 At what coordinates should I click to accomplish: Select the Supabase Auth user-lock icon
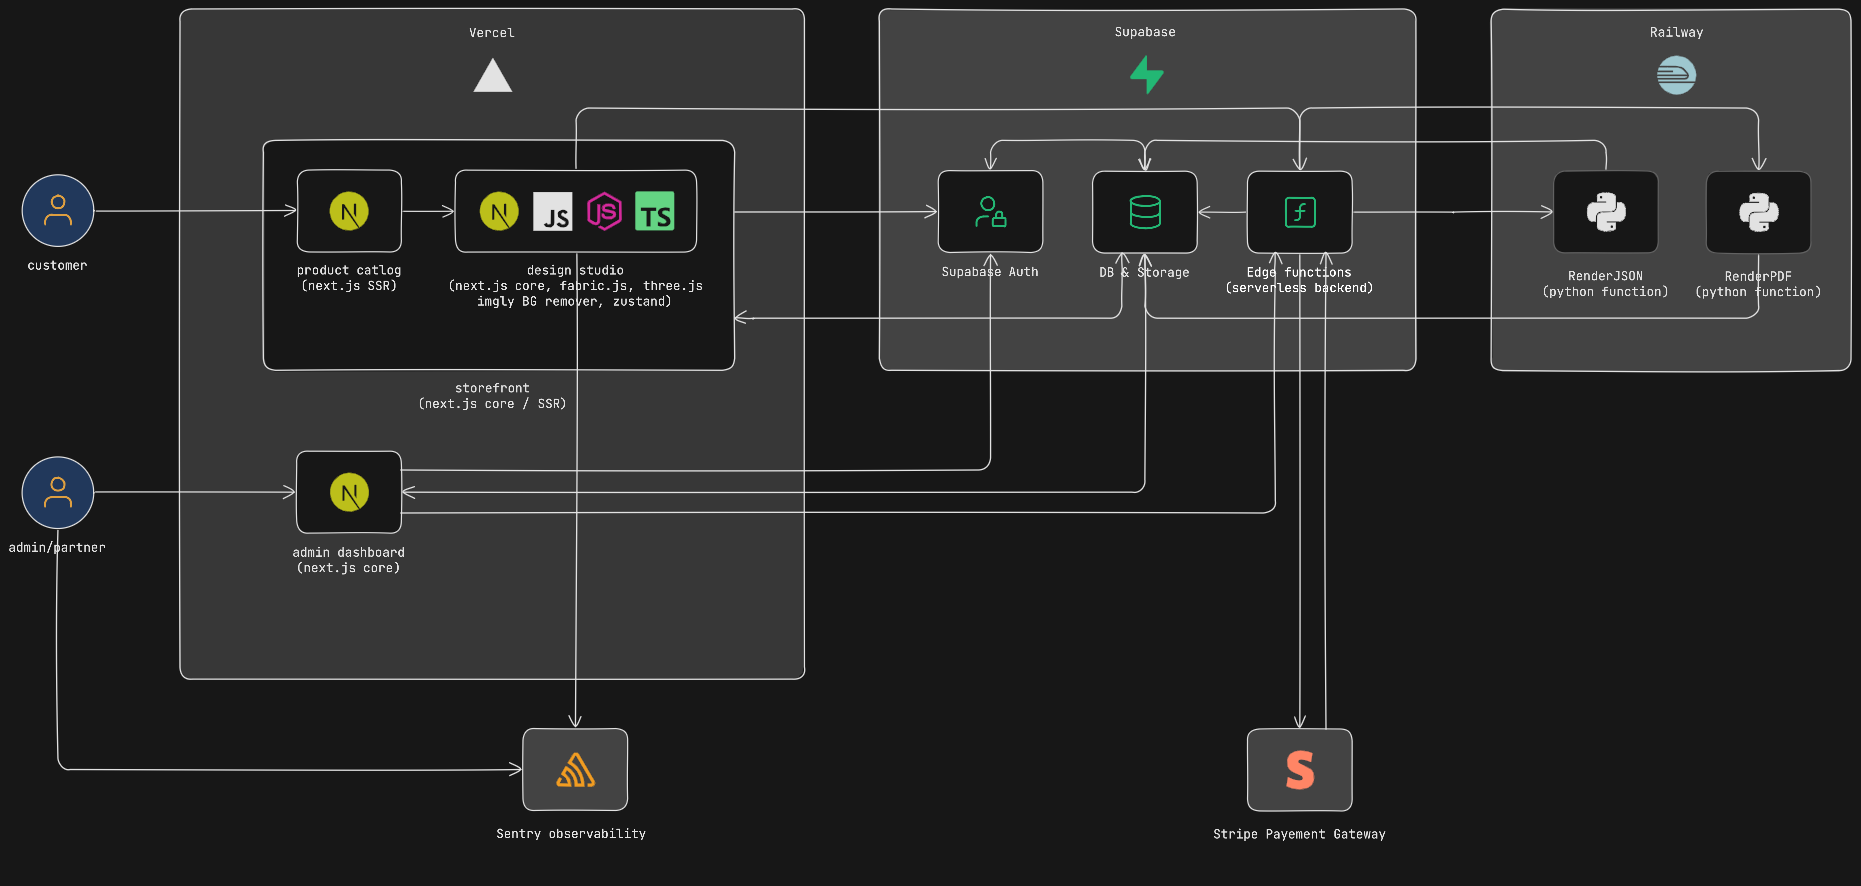click(990, 212)
